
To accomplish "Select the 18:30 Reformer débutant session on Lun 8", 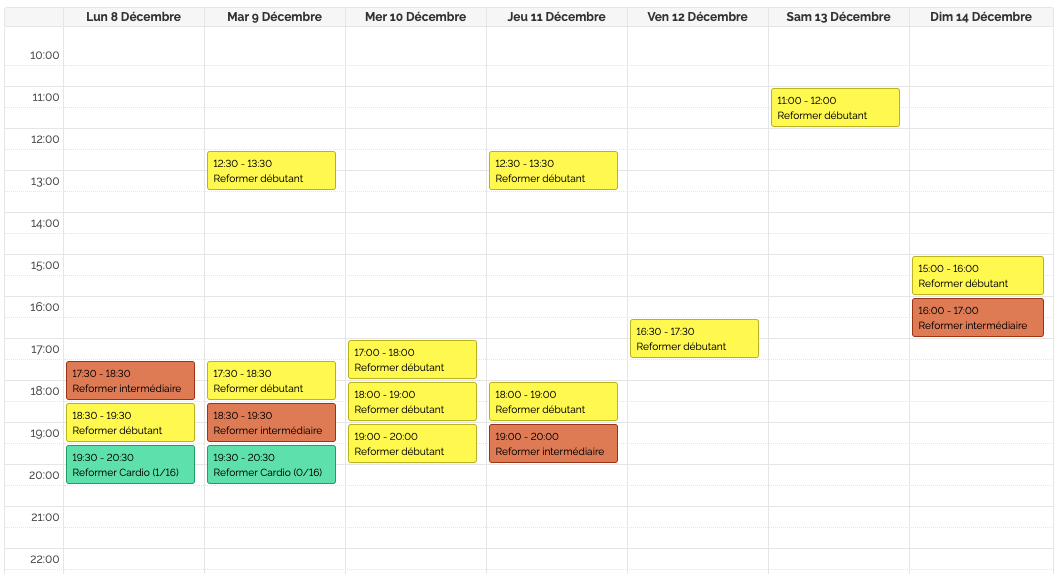I will [x=129, y=422].
